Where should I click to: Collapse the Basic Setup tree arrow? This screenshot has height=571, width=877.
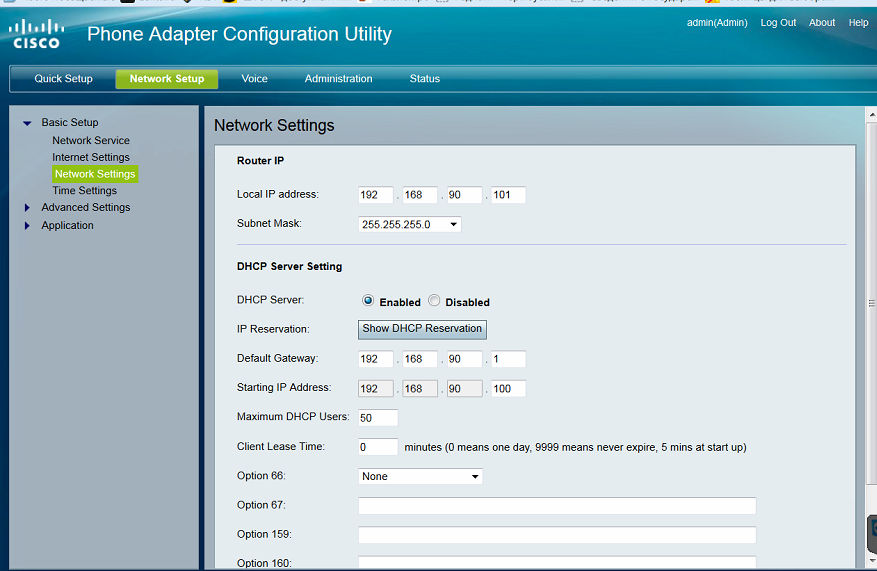[27, 123]
